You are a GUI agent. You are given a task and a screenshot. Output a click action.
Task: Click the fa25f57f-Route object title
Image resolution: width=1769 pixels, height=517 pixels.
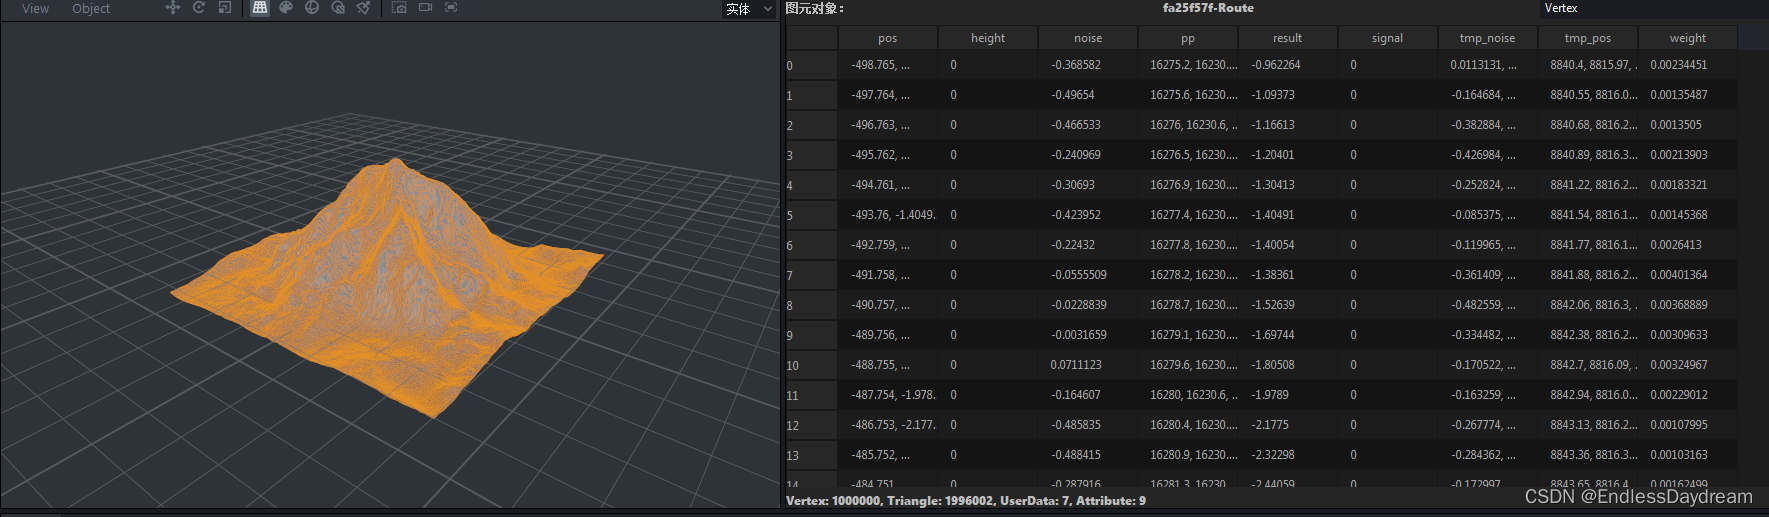point(1208,8)
